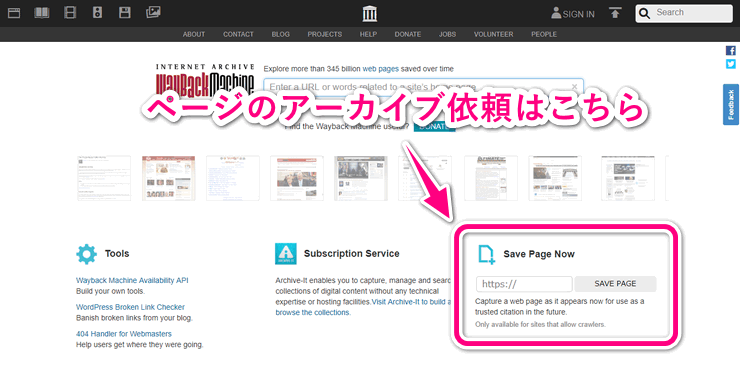Viewport: 740px width, 365px height.
Task: Open the third site thumbnail in carousel
Action: (233, 178)
